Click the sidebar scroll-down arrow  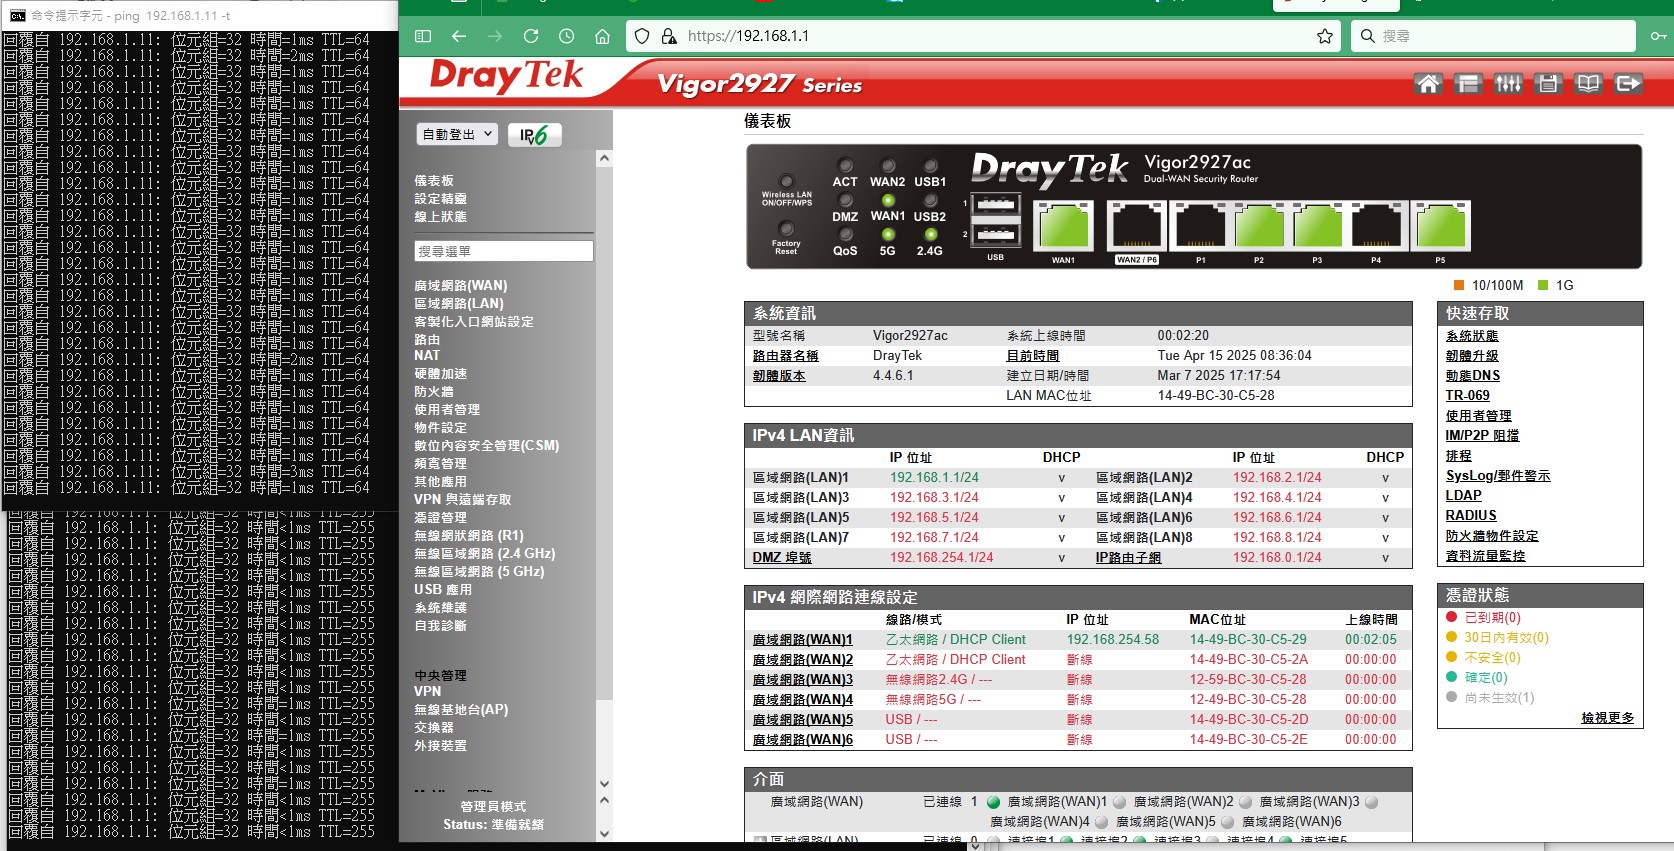click(604, 784)
